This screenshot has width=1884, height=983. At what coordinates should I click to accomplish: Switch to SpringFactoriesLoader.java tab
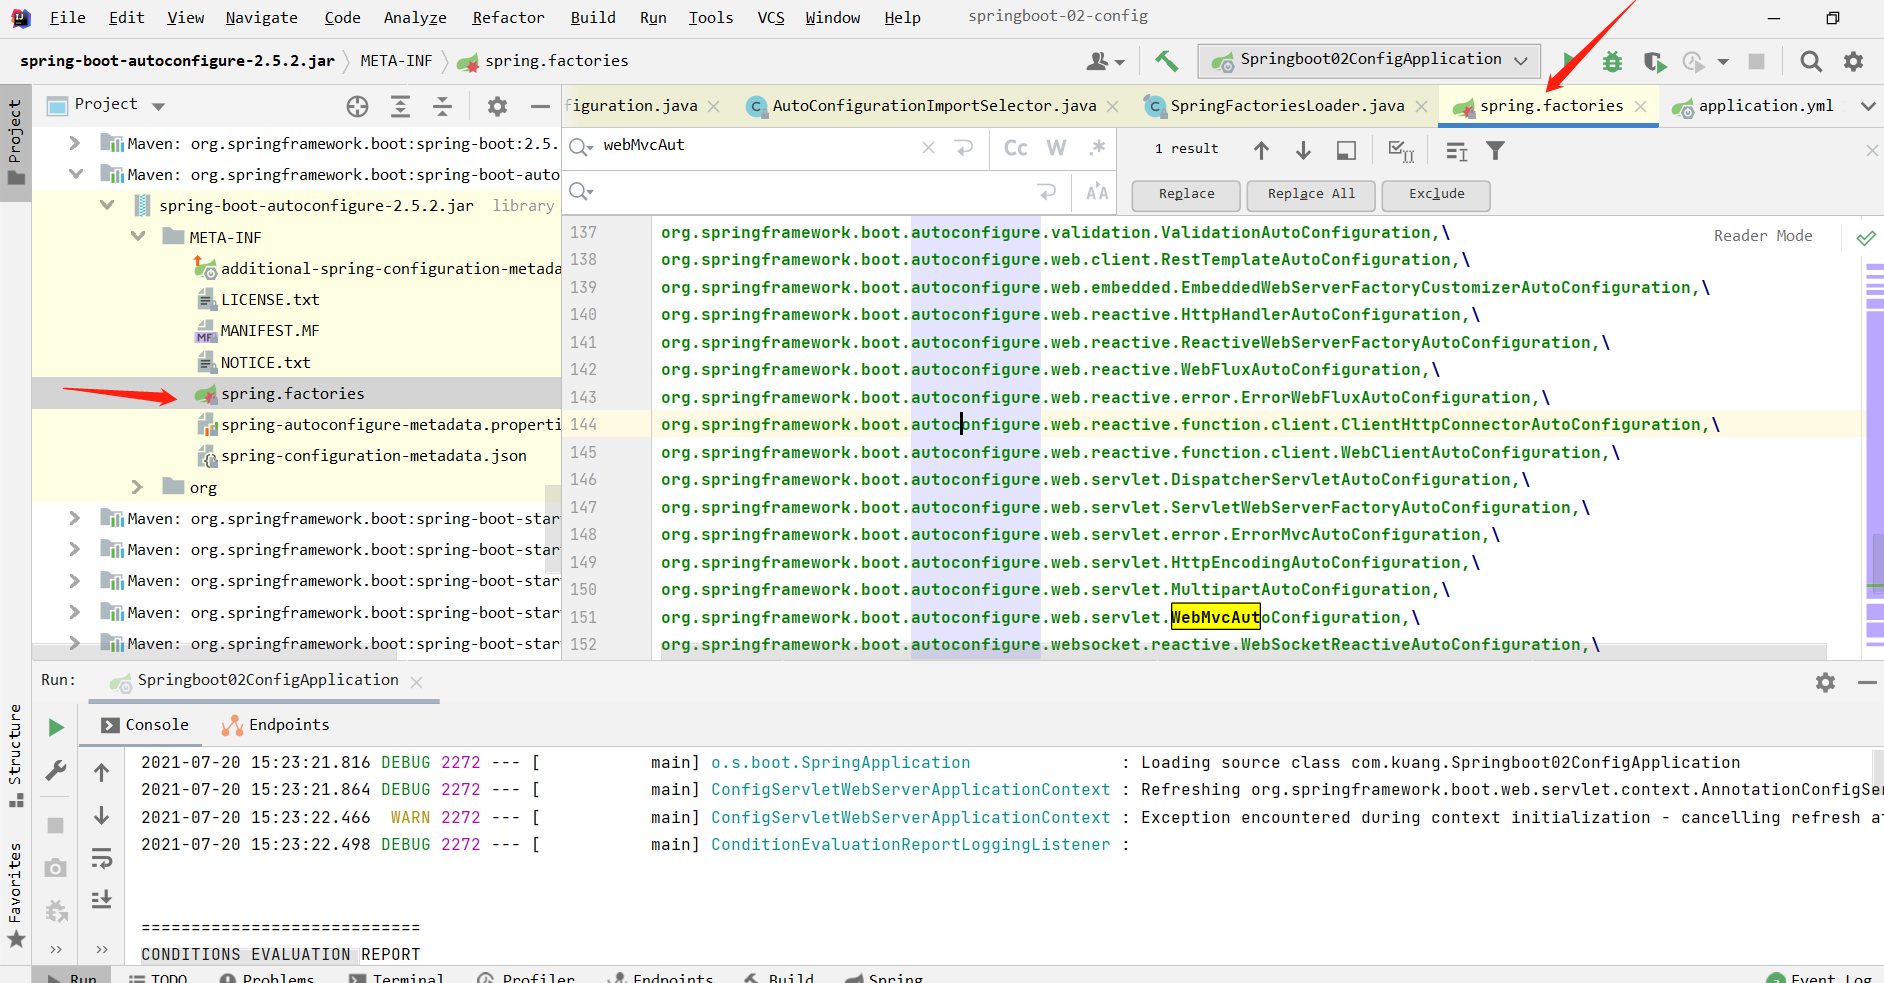[x=1287, y=105]
